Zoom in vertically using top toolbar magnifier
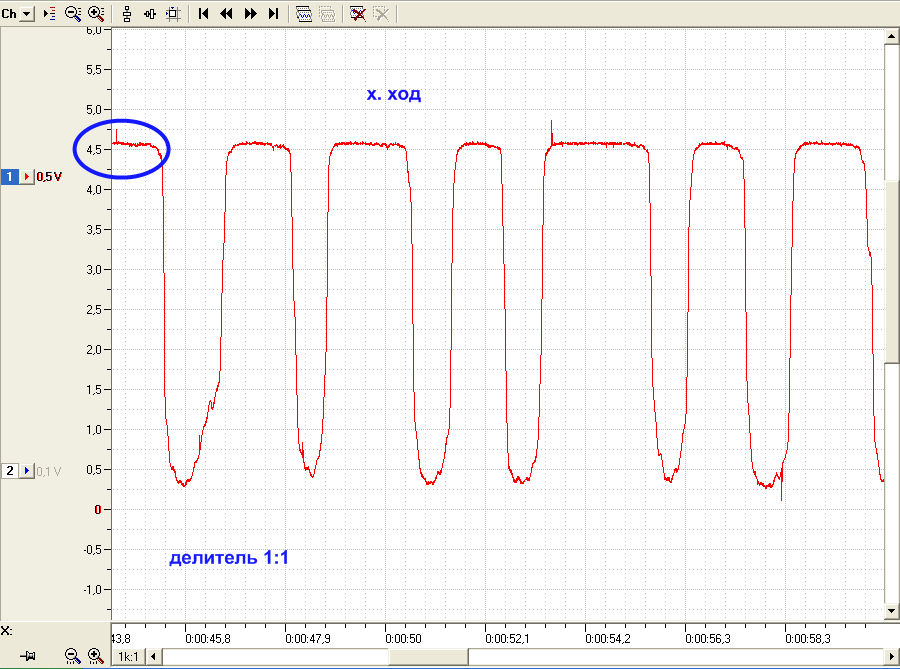This screenshot has width=900, height=669. coord(96,14)
